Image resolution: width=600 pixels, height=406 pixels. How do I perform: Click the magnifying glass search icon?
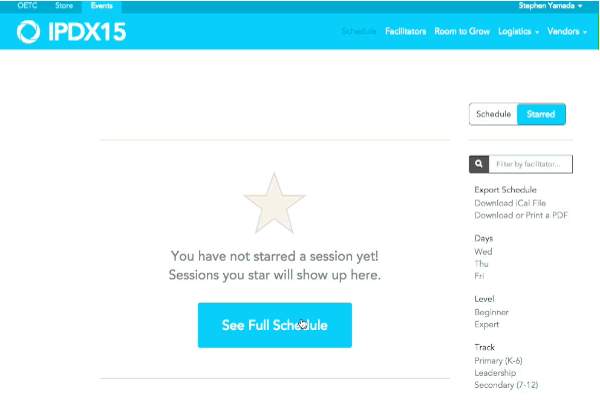(479, 164)
